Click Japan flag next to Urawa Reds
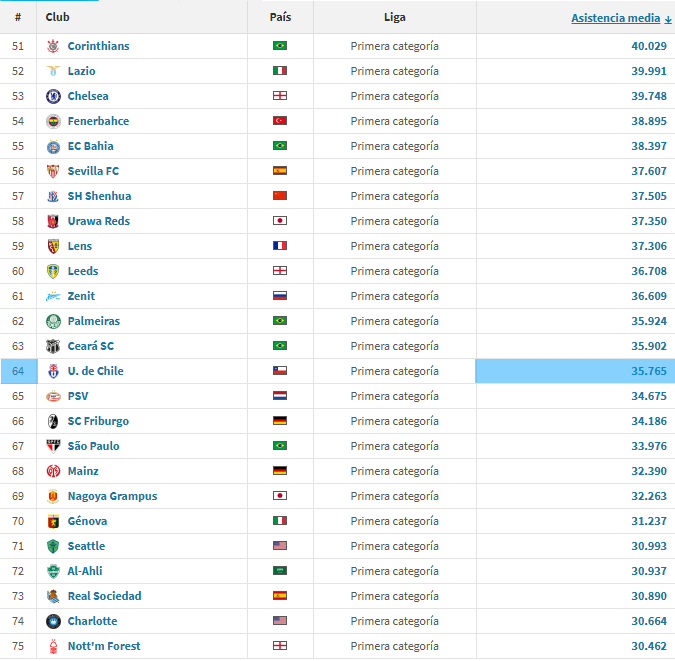 pos(280,221)
